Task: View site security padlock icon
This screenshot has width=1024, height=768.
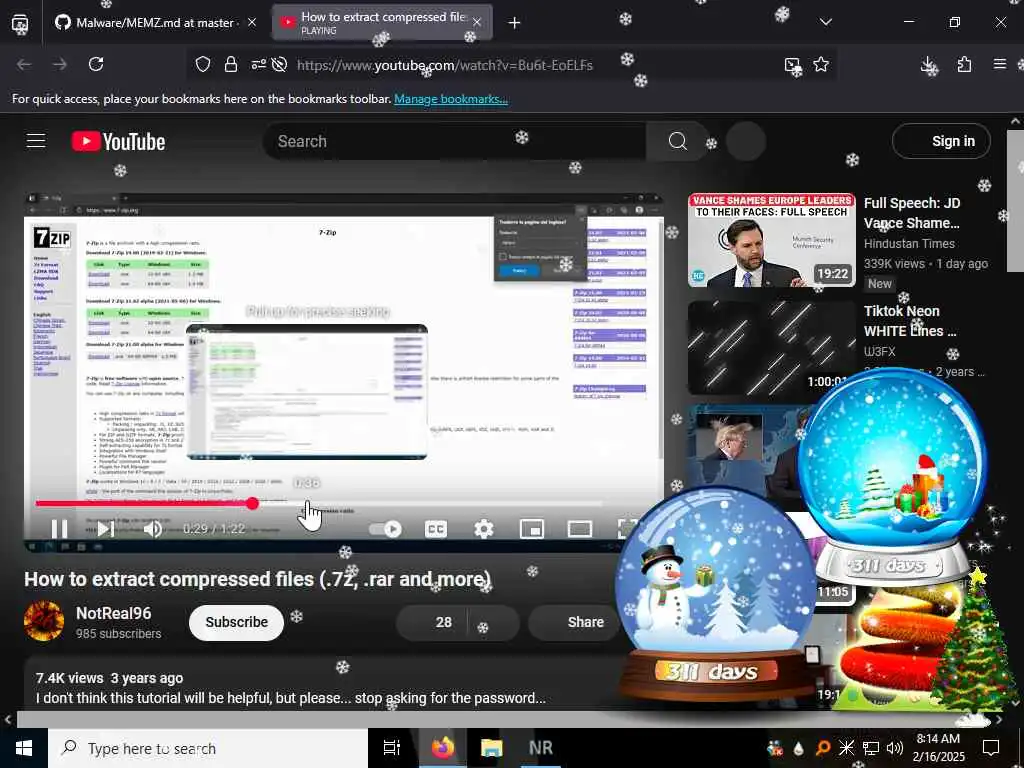Action: [231, 64]
